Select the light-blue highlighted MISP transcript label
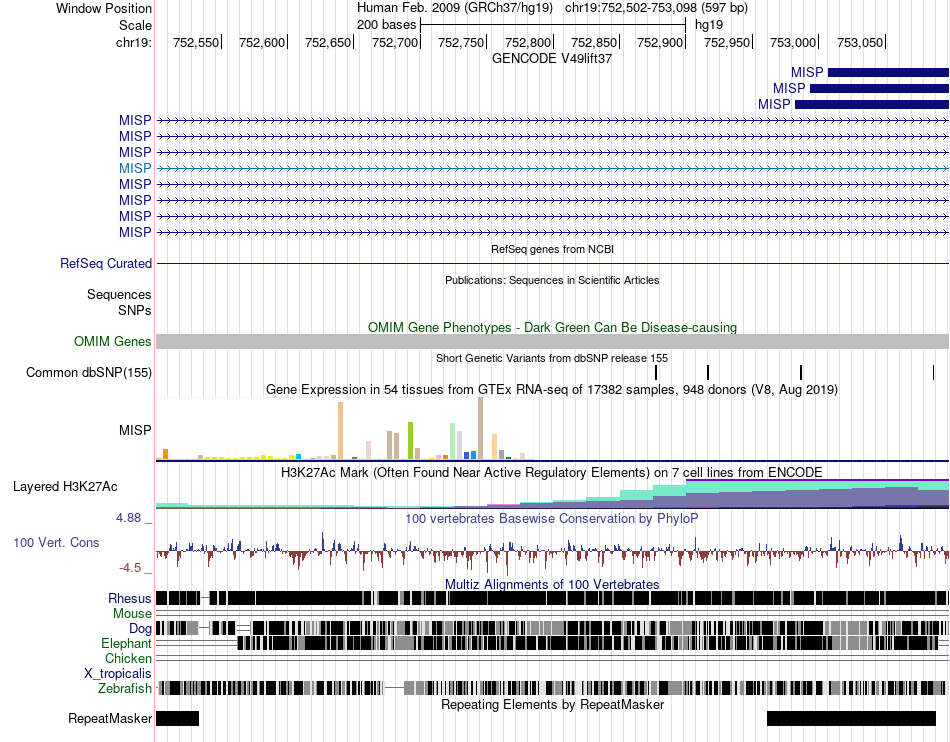The height and width of the screenshot is (742, 950). click(x=135, y=168)
